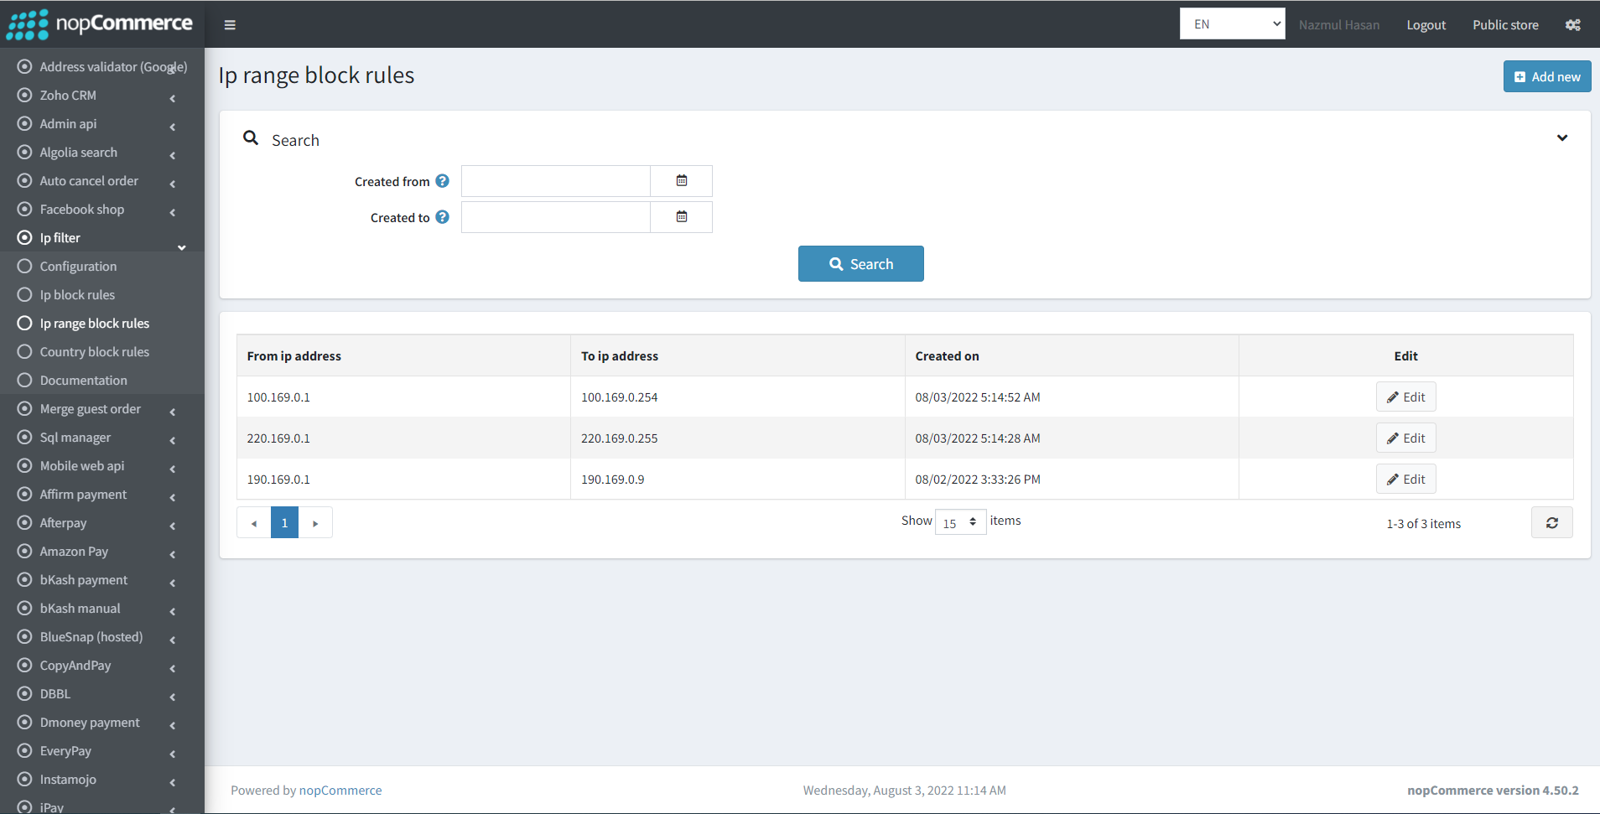Click the Nazmul Hasan user name
The width and height of the screenshot is (1600, 814).
click(1339, 25)
